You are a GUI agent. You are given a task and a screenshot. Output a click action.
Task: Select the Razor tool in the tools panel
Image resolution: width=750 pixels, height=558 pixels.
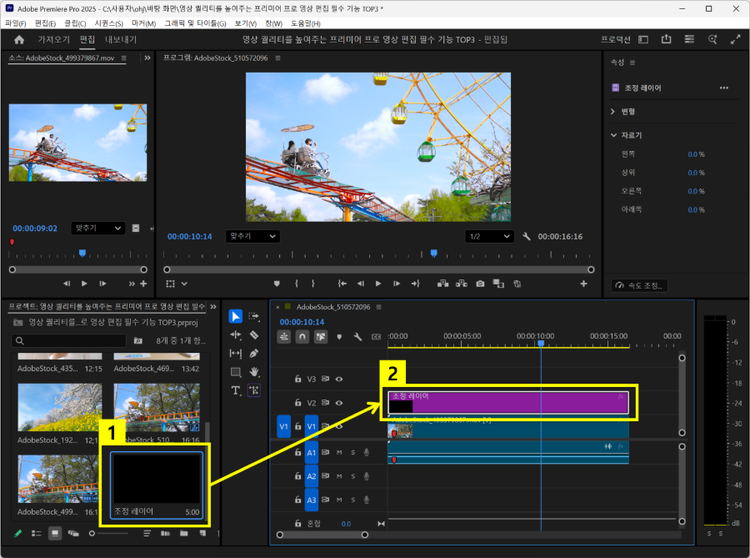click(254, 335)
